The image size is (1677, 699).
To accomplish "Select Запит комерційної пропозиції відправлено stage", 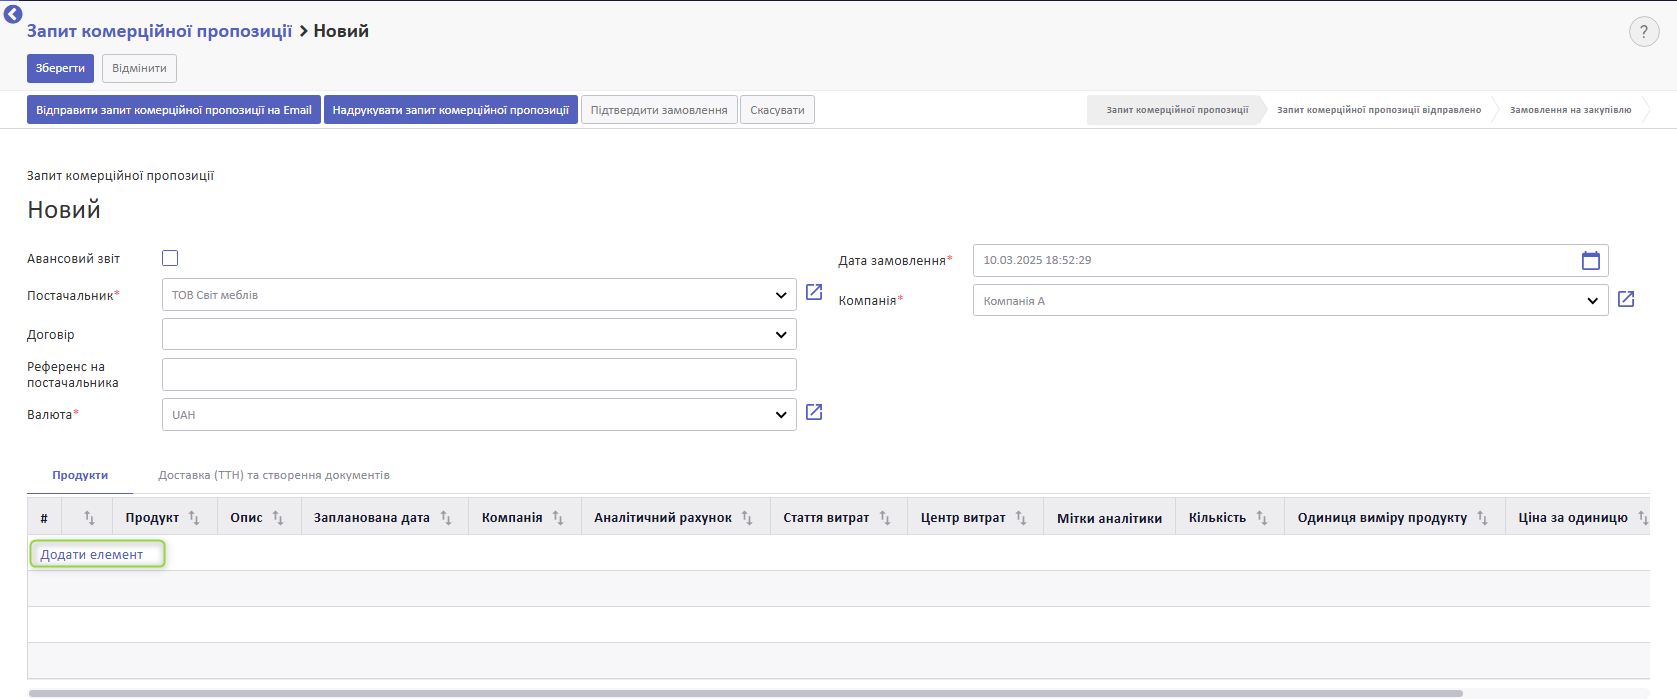I will (1379, 110).
